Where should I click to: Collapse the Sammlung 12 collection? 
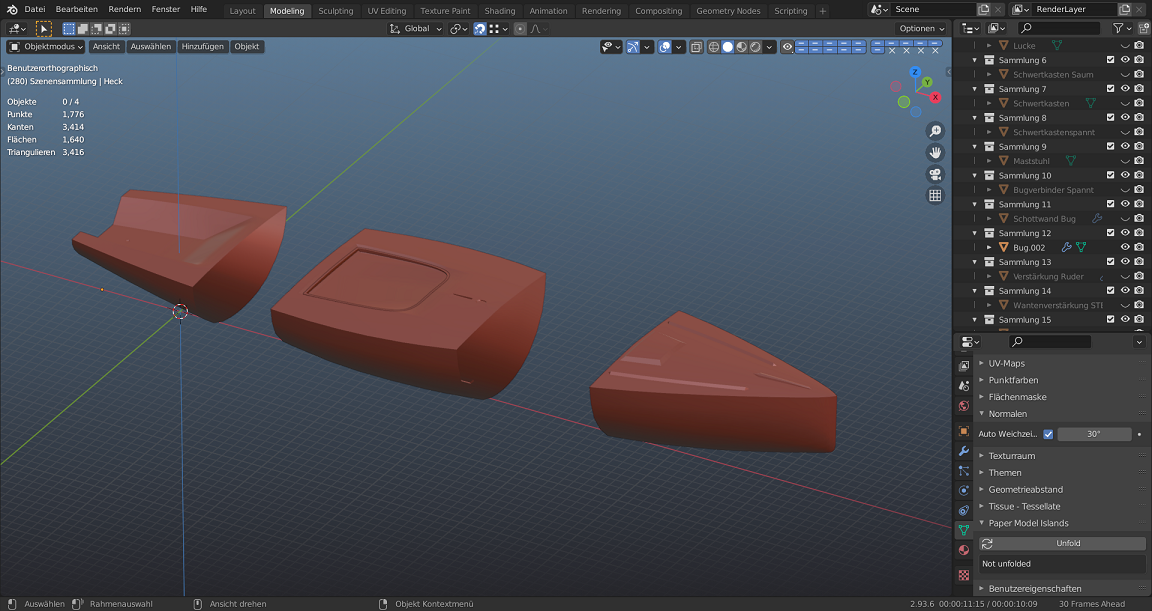point(975,234)
